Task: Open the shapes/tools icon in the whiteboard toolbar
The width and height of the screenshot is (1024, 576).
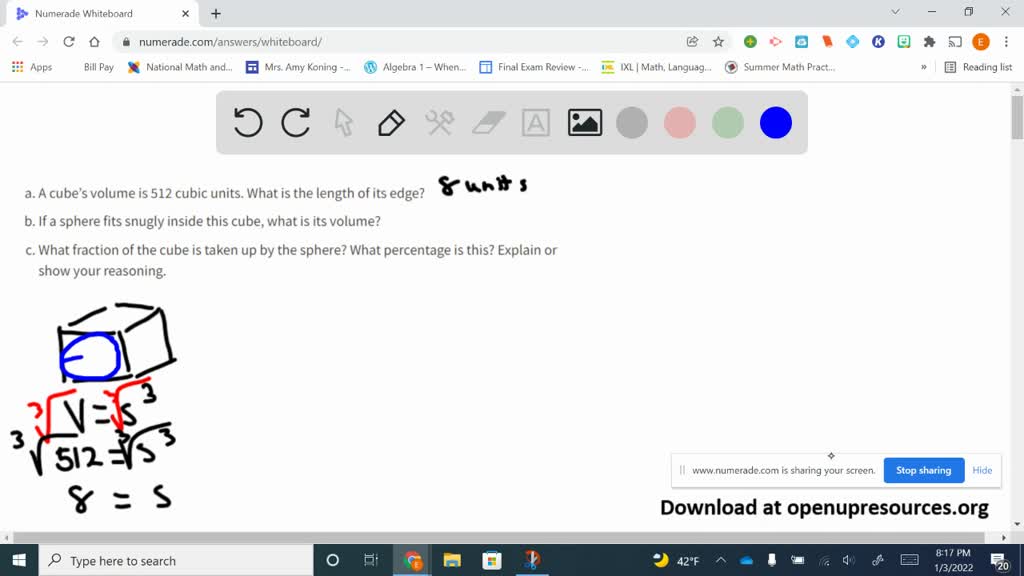Action: 438,122
